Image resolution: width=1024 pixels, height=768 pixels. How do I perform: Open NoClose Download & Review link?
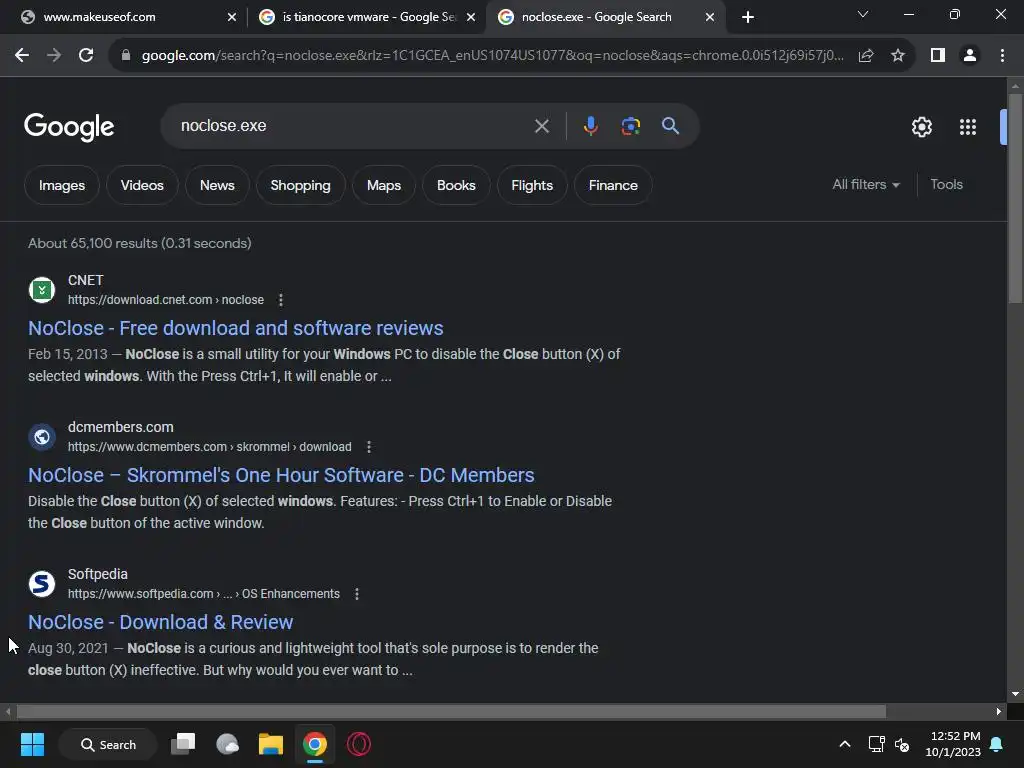161,622
